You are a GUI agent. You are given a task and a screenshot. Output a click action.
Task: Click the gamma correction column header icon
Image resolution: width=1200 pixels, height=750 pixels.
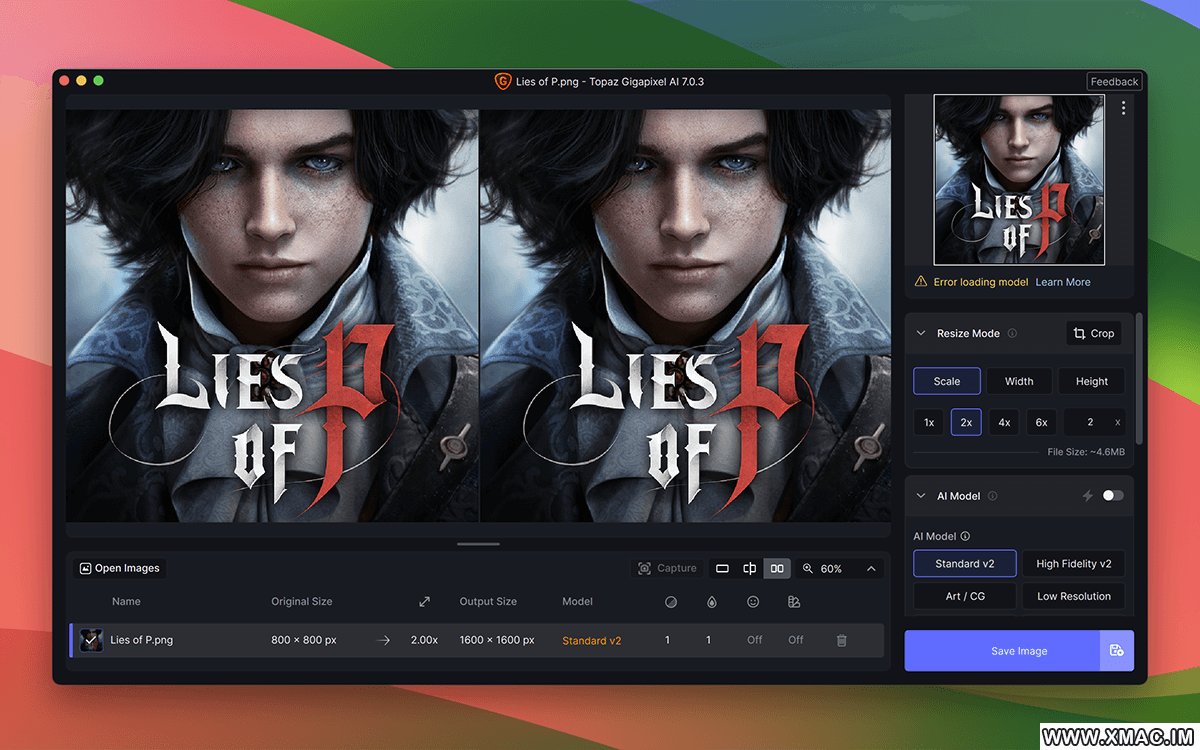(794, 602)
